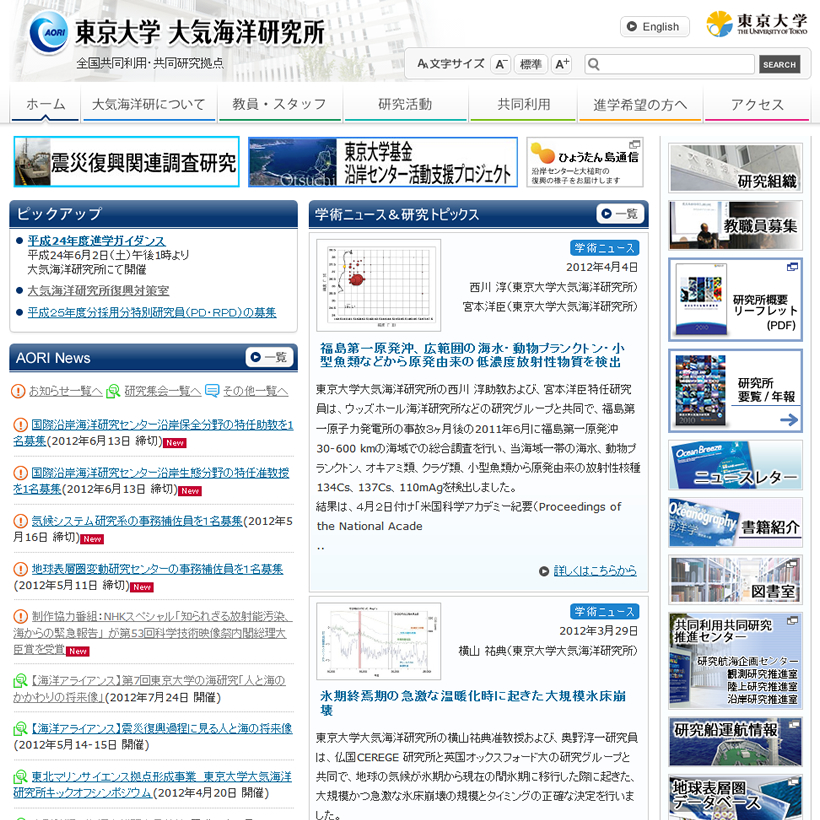Open the ひょうたん島通信 banner
This screenshot has width=820, height=820.
pos(585,162)
